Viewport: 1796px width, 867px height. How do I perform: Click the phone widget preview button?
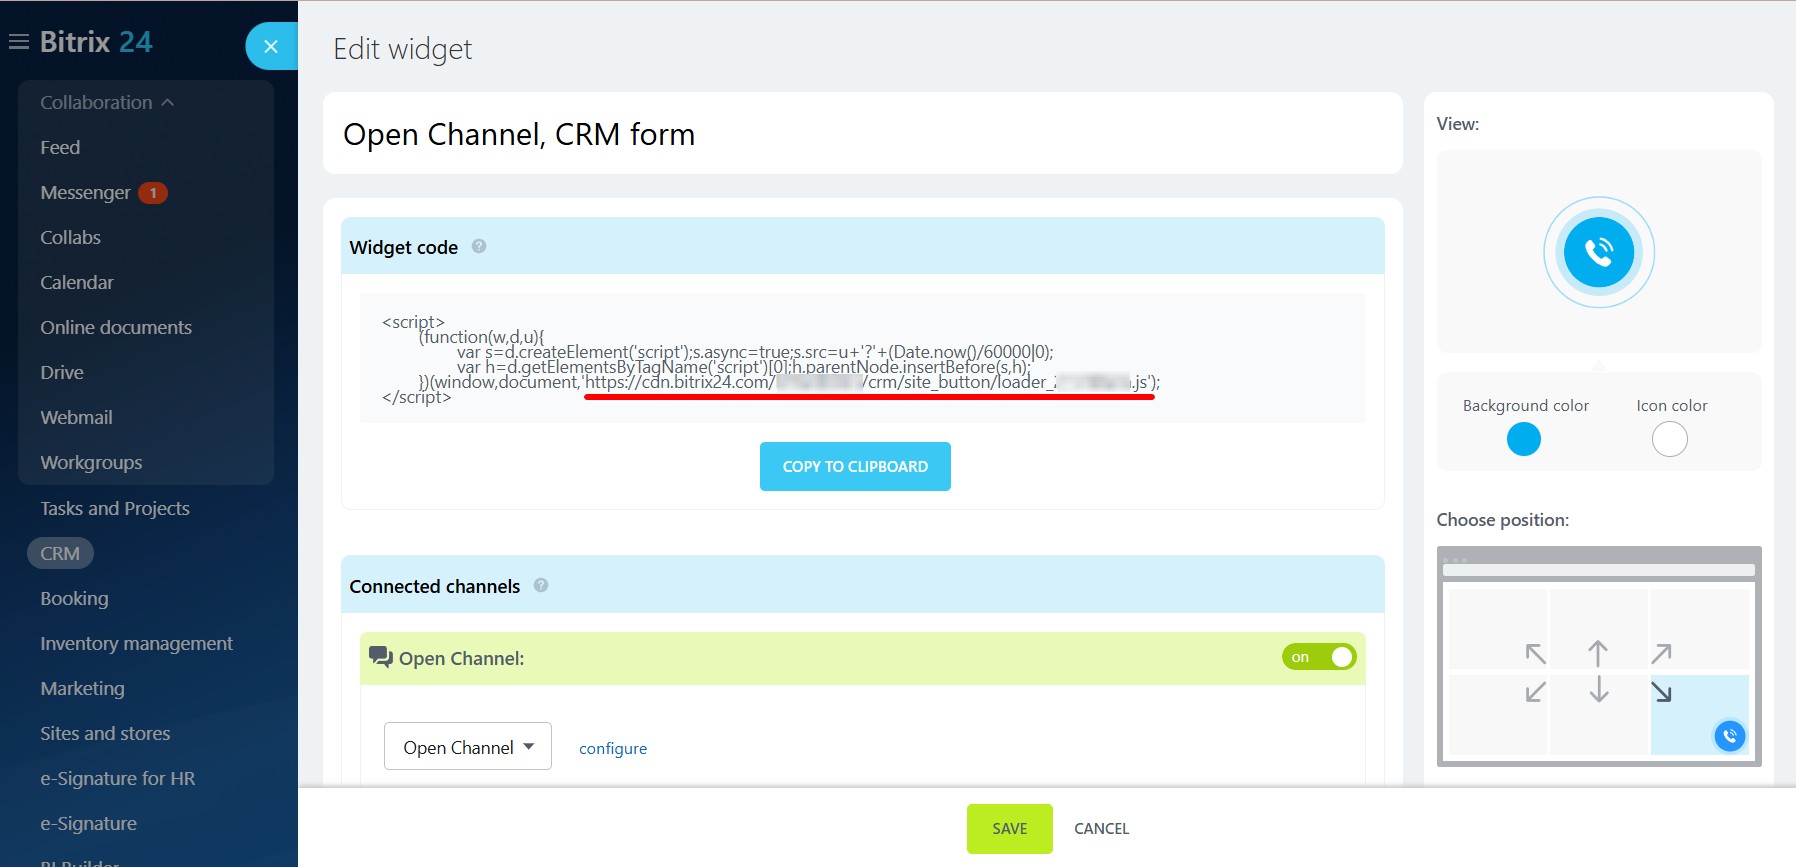pos(1598,252)
